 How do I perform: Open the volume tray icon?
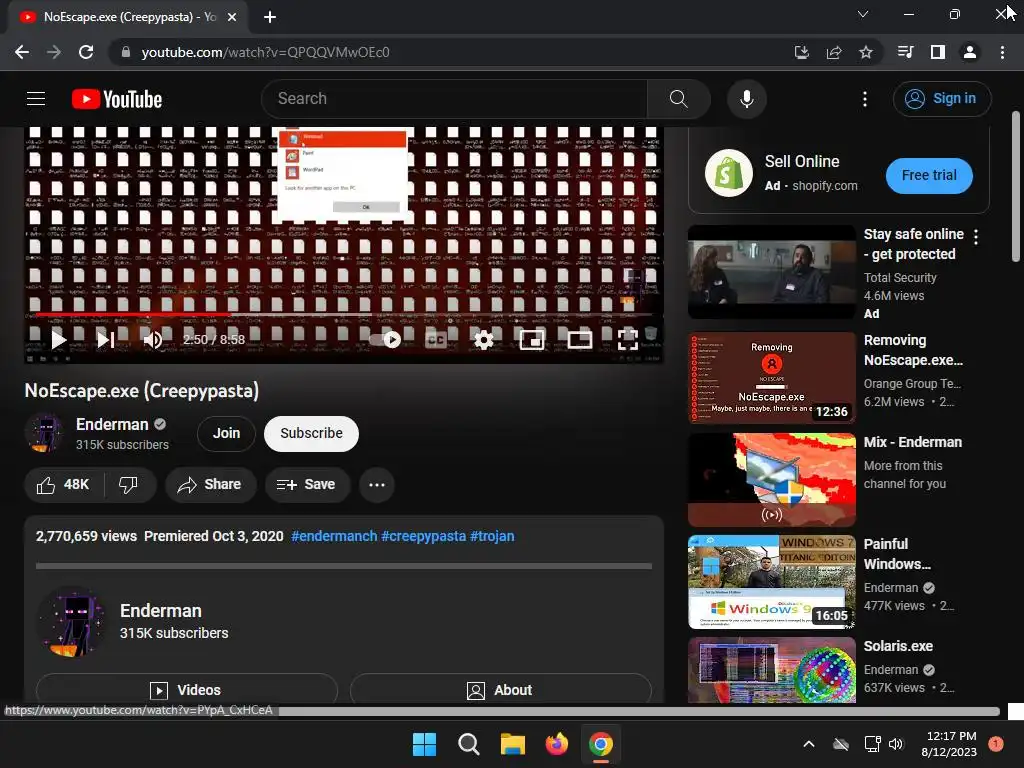896,744
